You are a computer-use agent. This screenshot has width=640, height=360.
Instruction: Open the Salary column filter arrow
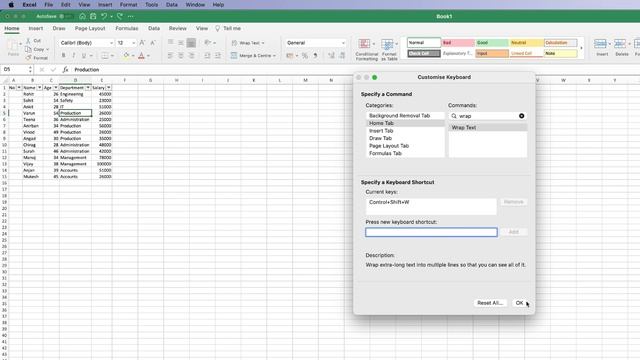[x=109, y=88]
